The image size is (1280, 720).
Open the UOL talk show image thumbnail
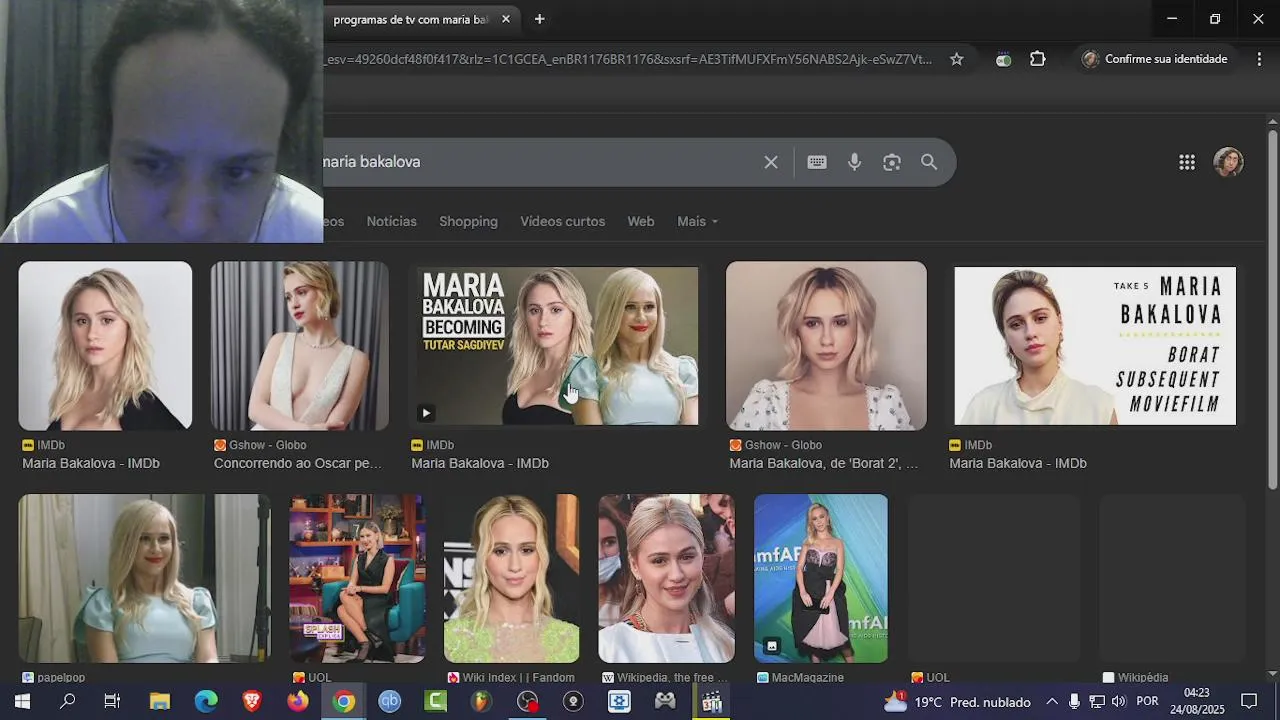tap(357, 578)
